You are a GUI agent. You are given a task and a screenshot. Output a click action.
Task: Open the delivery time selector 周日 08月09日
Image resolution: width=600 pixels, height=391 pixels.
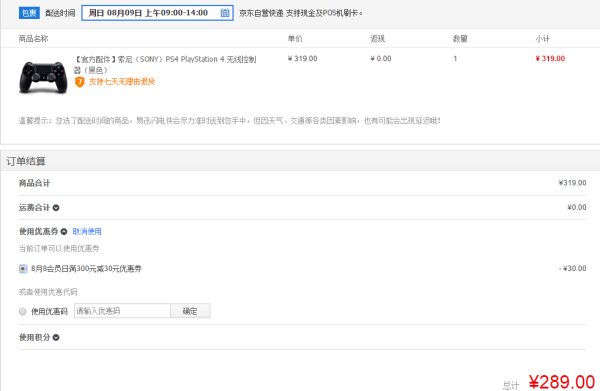point(157,13)
